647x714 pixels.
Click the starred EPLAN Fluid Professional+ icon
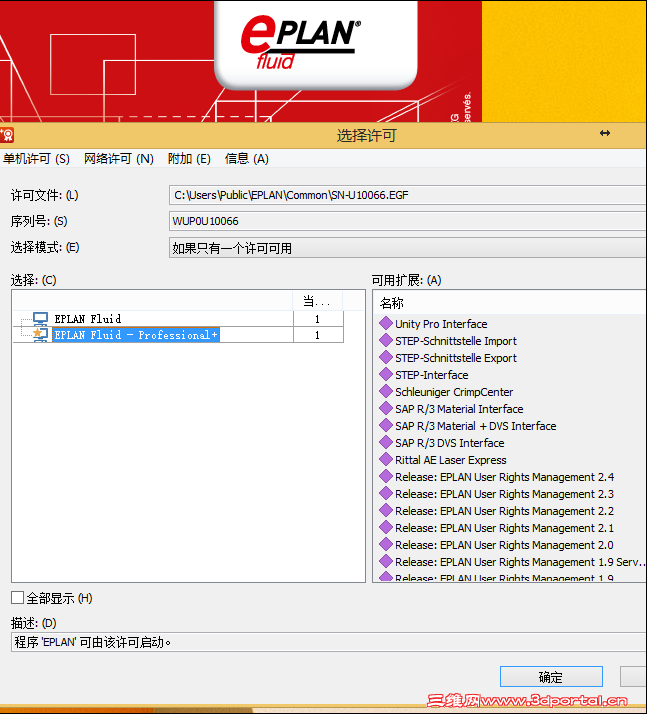pos(40,335)
